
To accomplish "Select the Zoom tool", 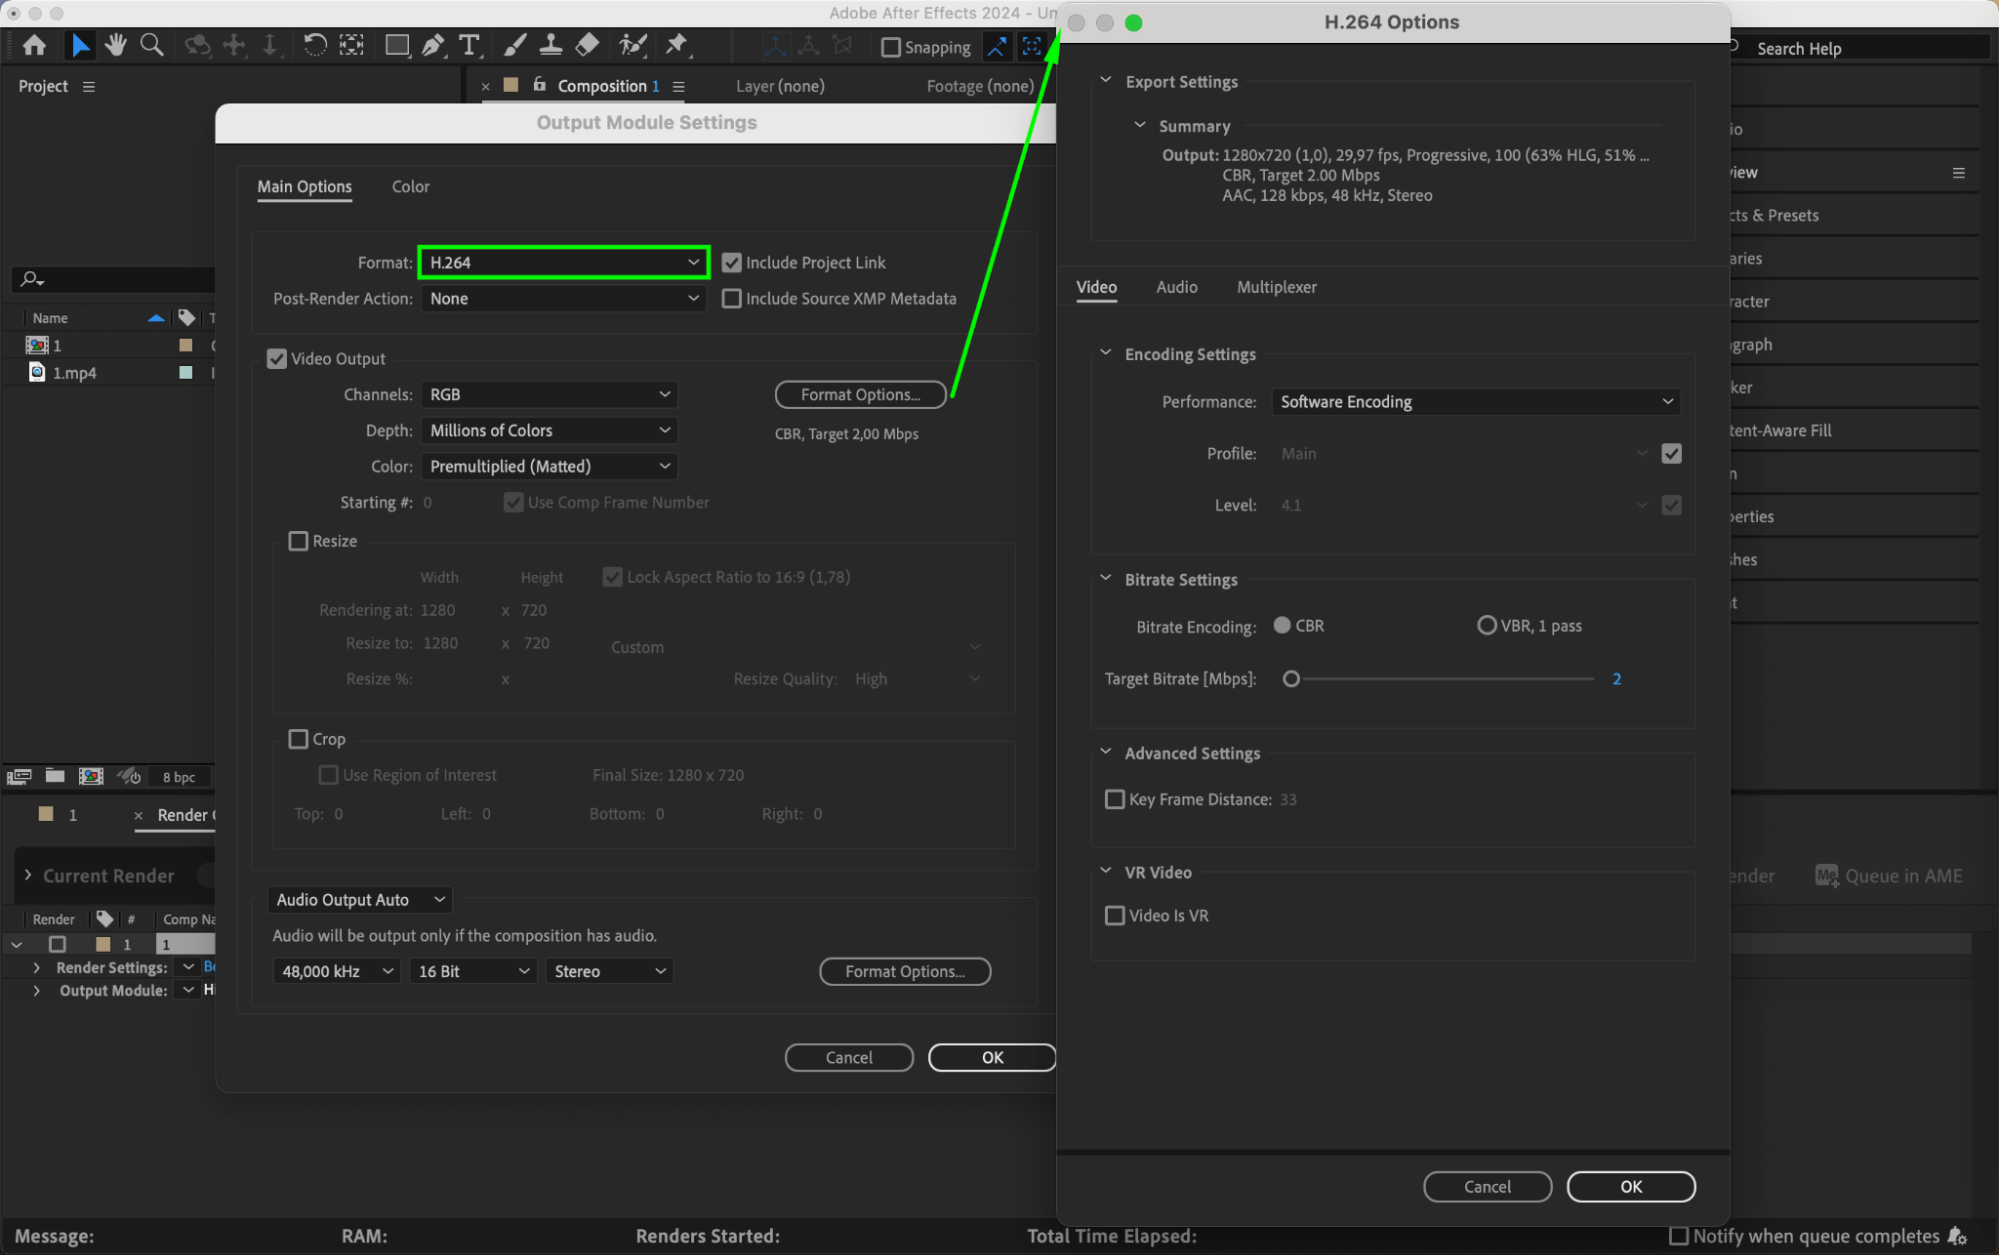I will tap(152, 45).
